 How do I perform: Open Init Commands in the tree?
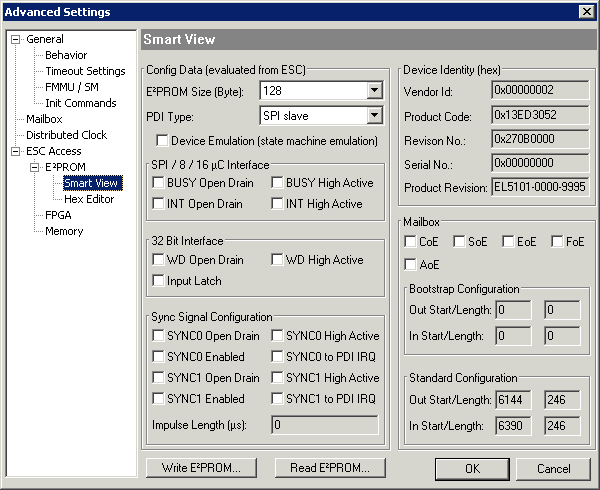pyautogui.click(x=81, y=103)
